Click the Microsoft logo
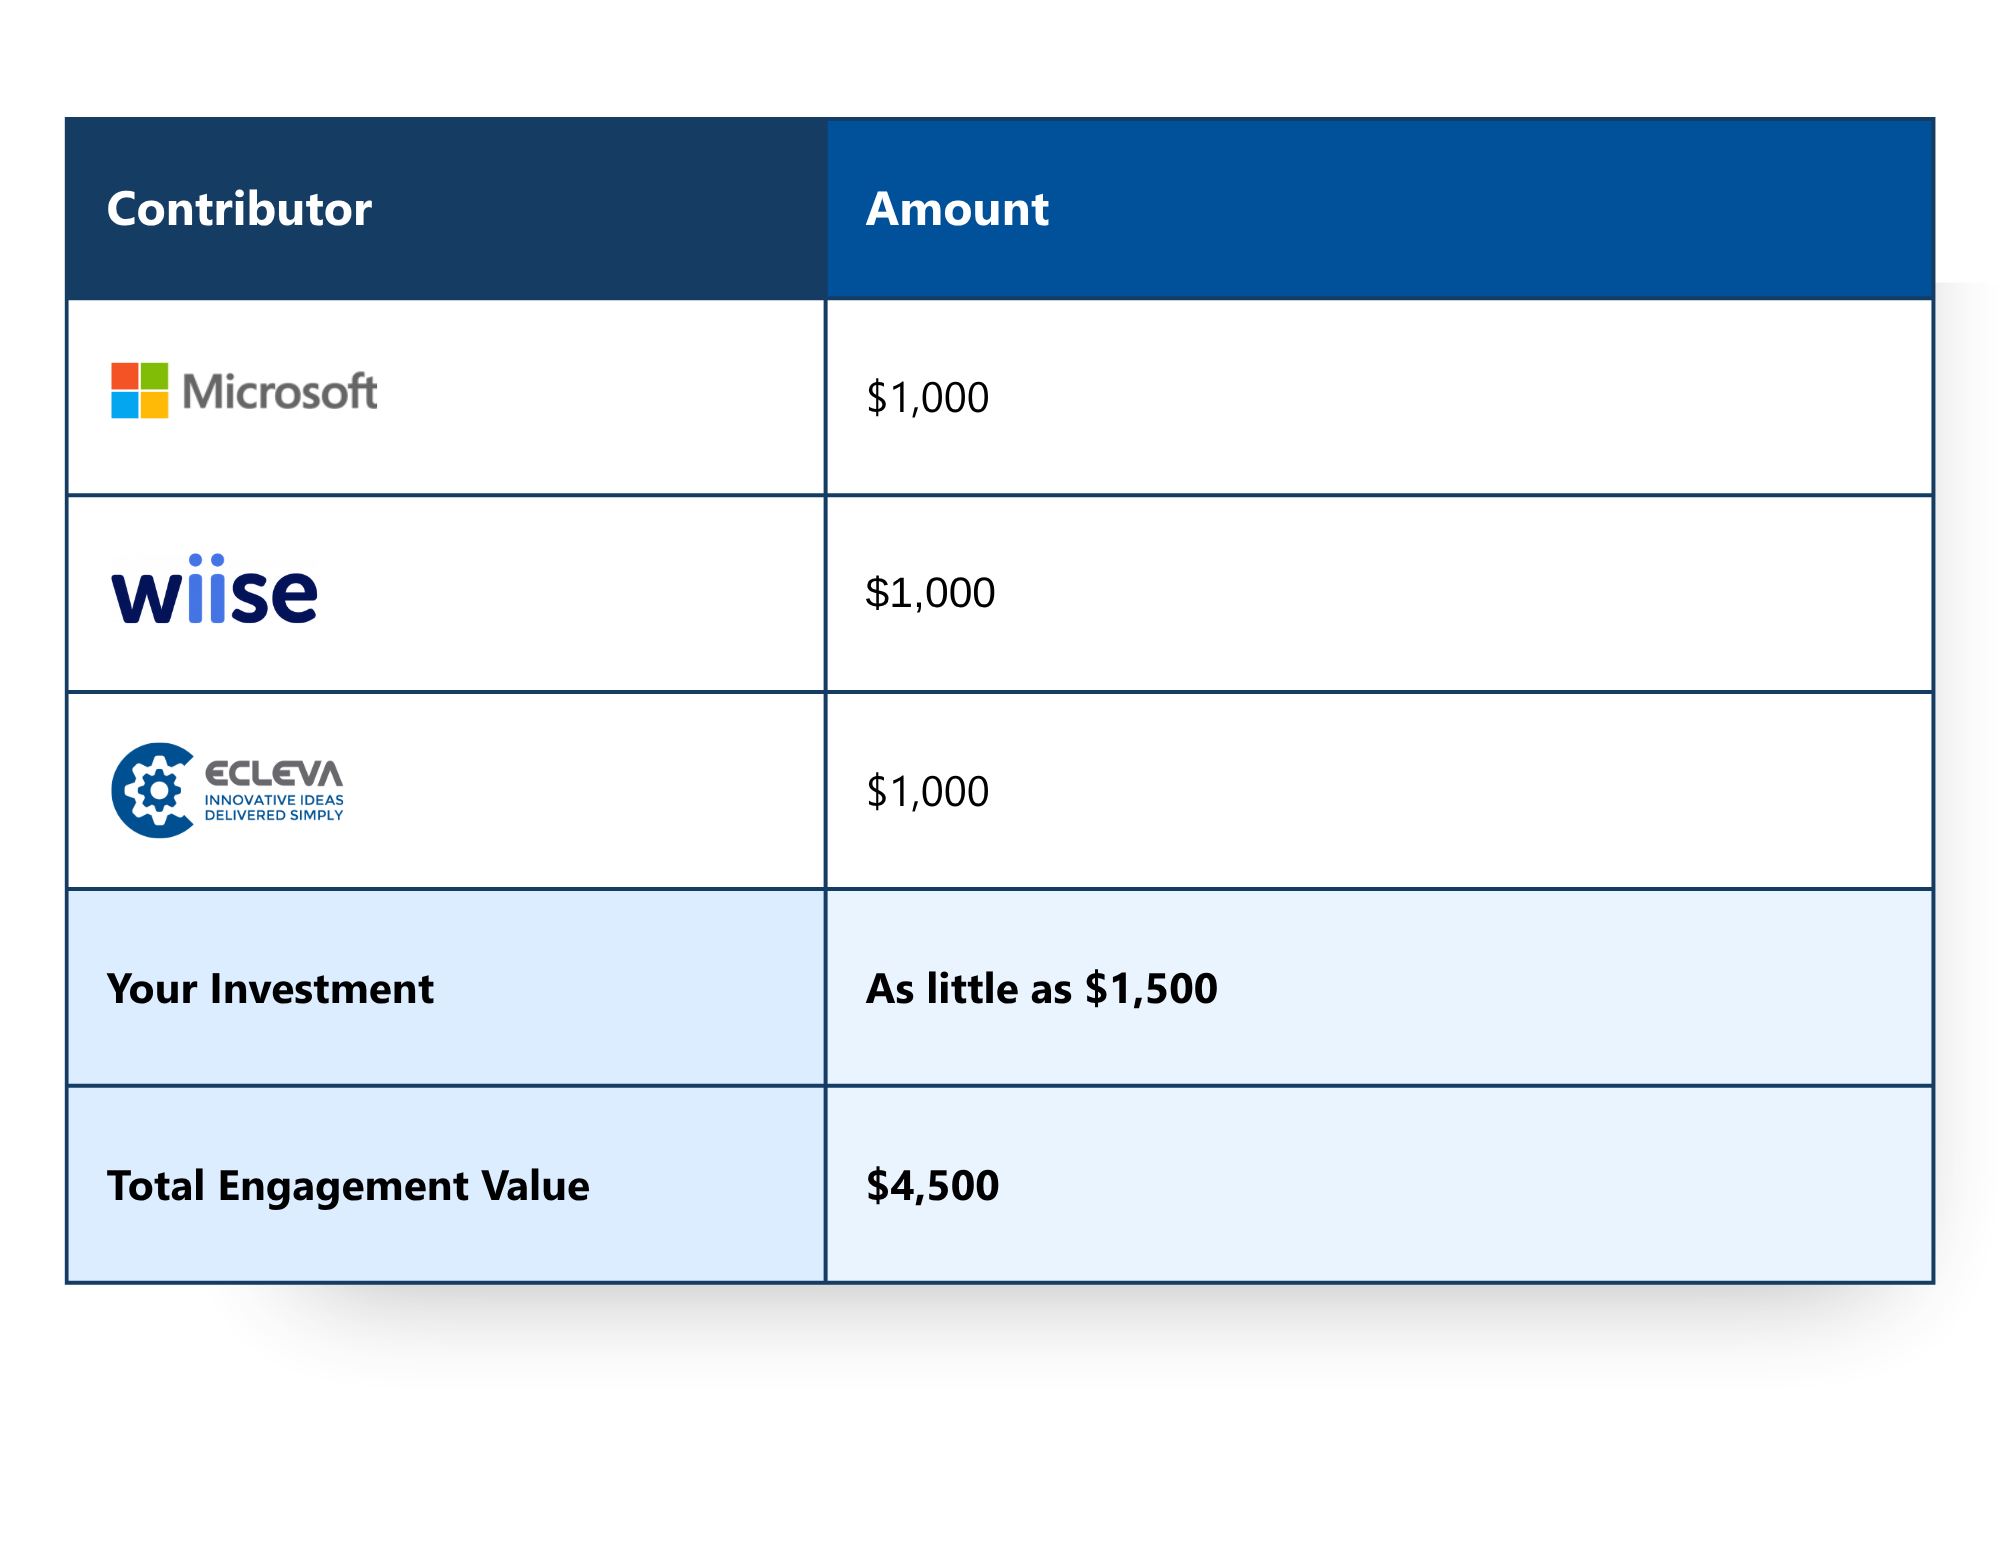Screen dimensions: 2000x1568 (244, 390)
